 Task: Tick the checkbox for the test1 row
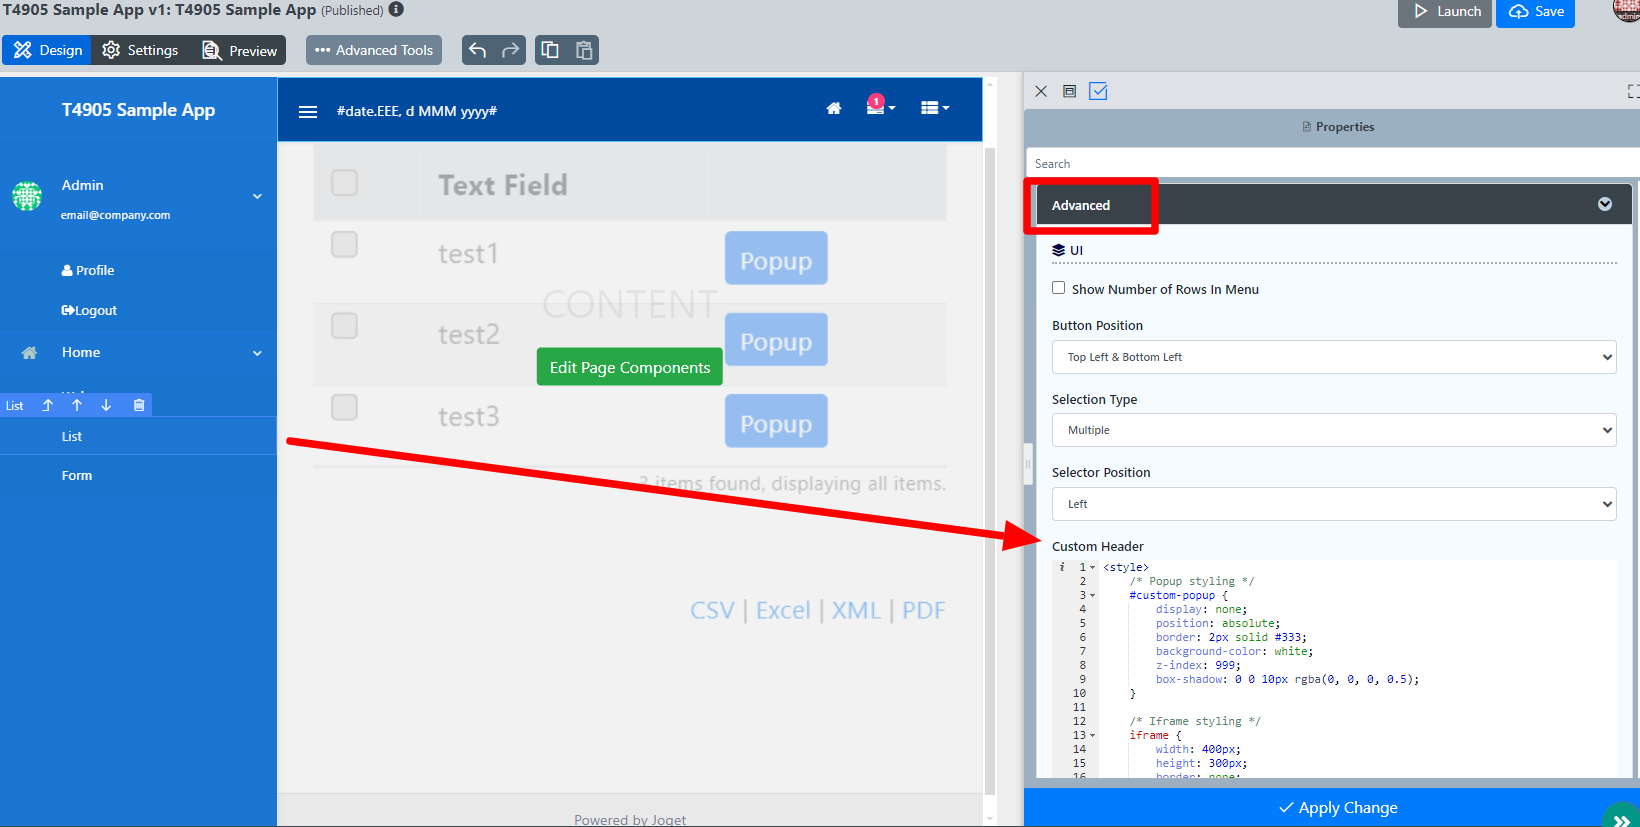click(x=344, y=245)
